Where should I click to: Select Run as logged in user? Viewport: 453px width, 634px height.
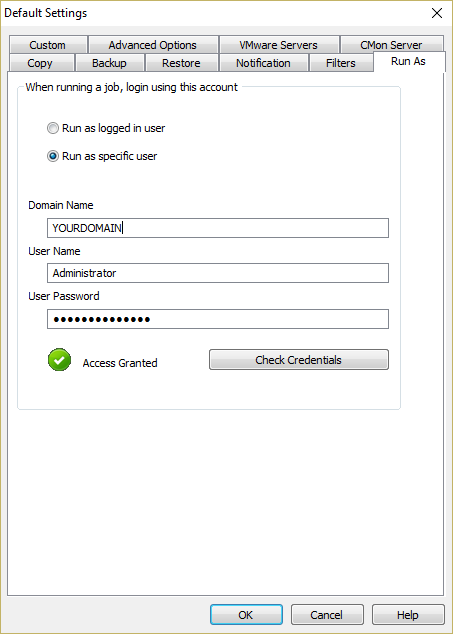click(x=53, y=129)
